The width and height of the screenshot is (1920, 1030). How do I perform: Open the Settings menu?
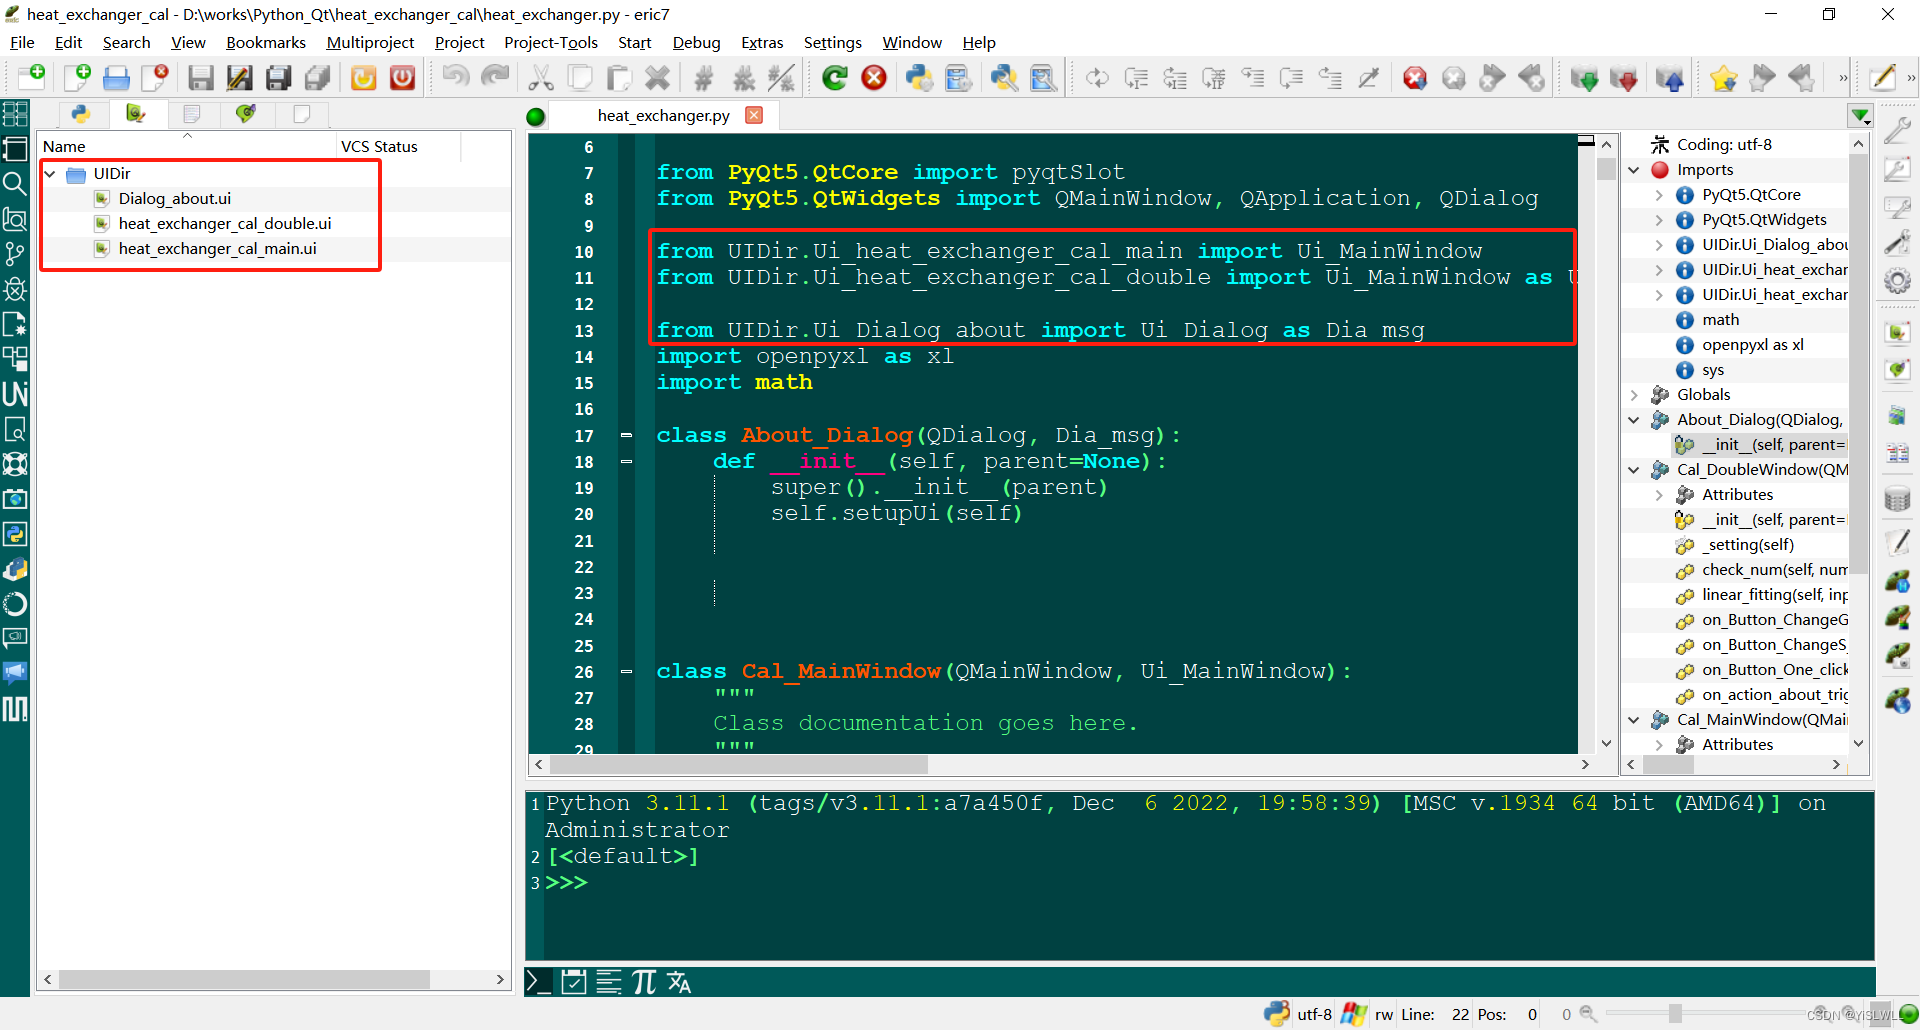point(832,42)
